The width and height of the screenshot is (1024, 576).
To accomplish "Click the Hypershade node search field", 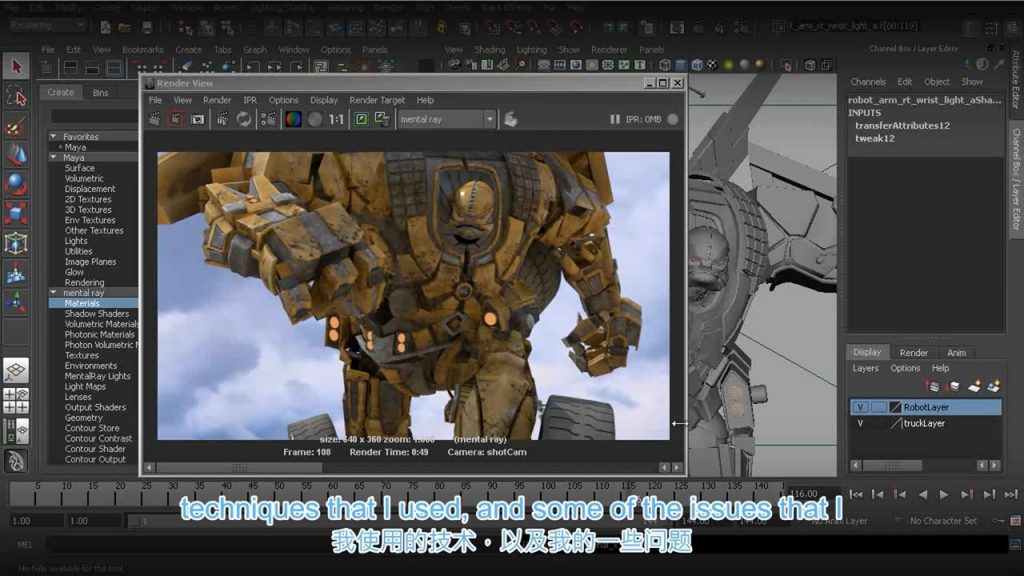I will point(94,116).
